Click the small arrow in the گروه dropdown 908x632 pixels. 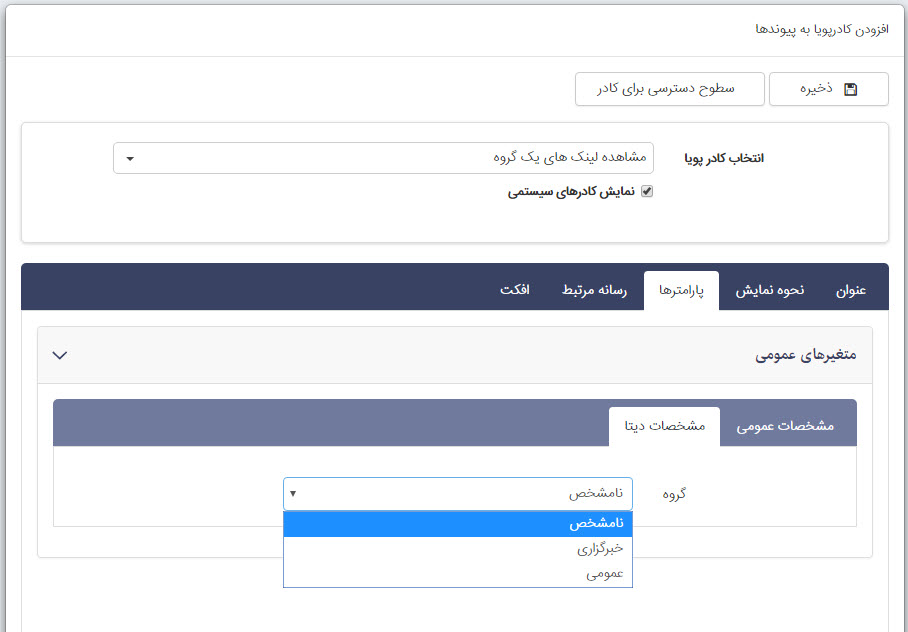(293, 493)
